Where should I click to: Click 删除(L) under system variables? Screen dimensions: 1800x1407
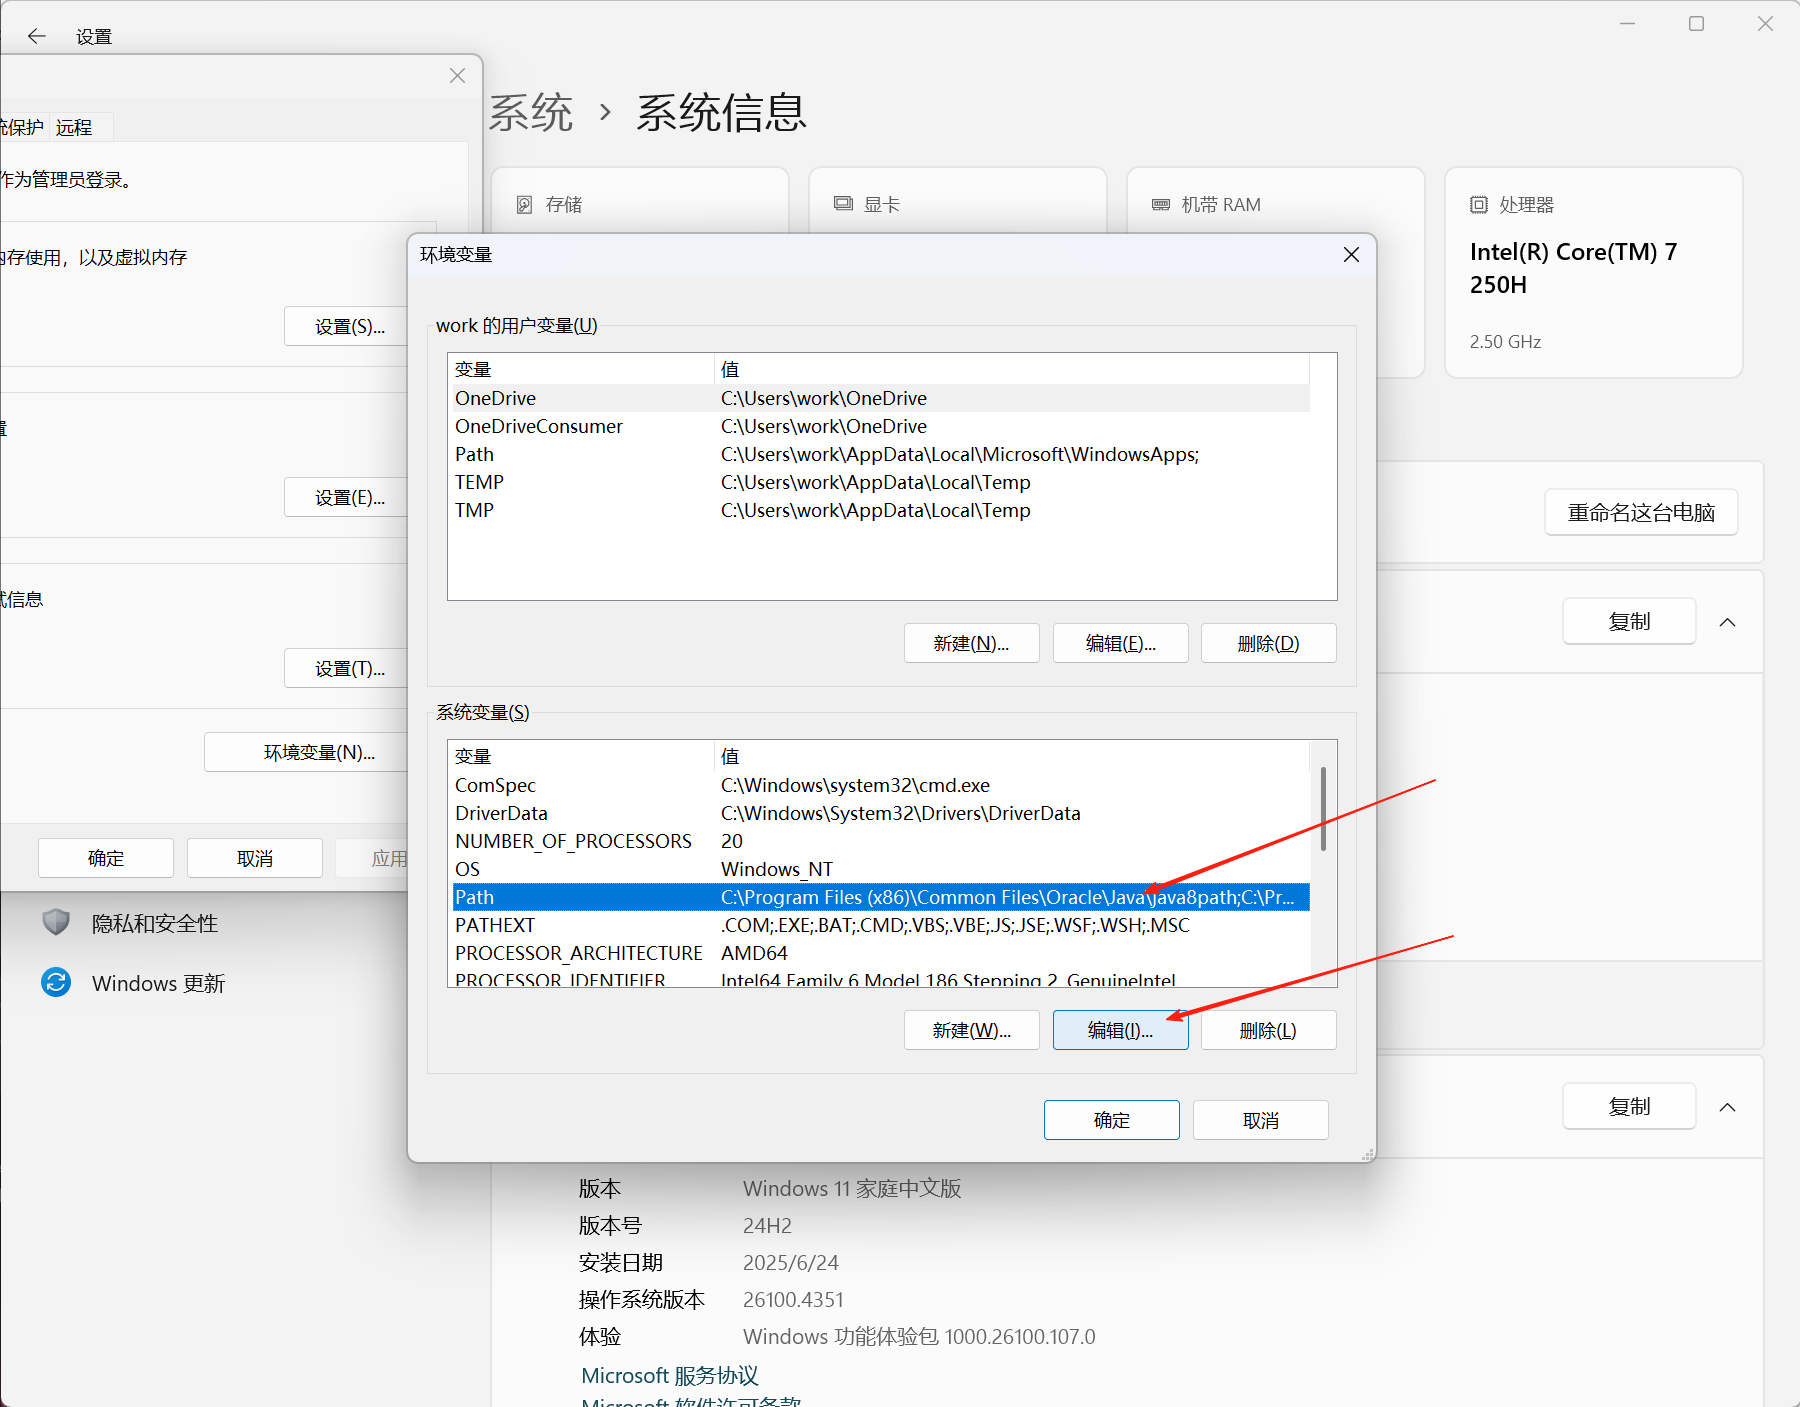(1268, 1029)
